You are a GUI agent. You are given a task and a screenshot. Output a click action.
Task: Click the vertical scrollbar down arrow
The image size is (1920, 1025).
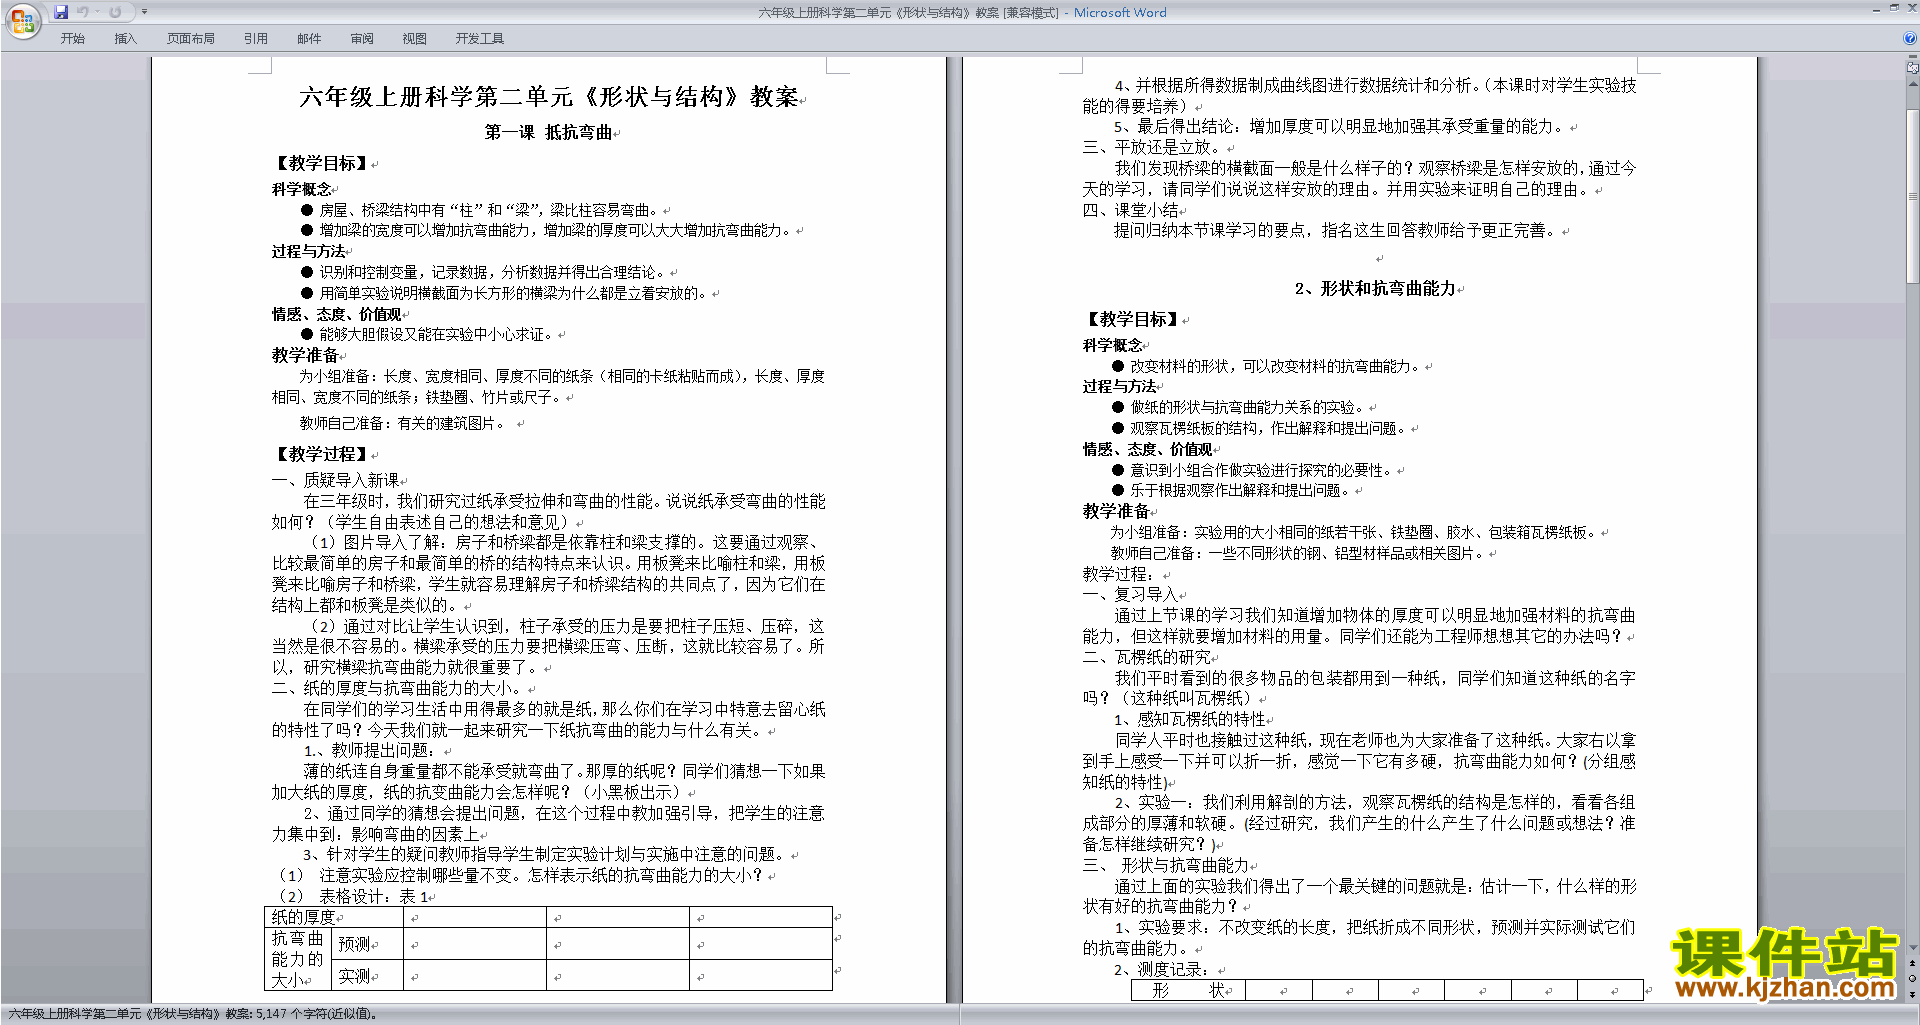(x=1913, y=948)
